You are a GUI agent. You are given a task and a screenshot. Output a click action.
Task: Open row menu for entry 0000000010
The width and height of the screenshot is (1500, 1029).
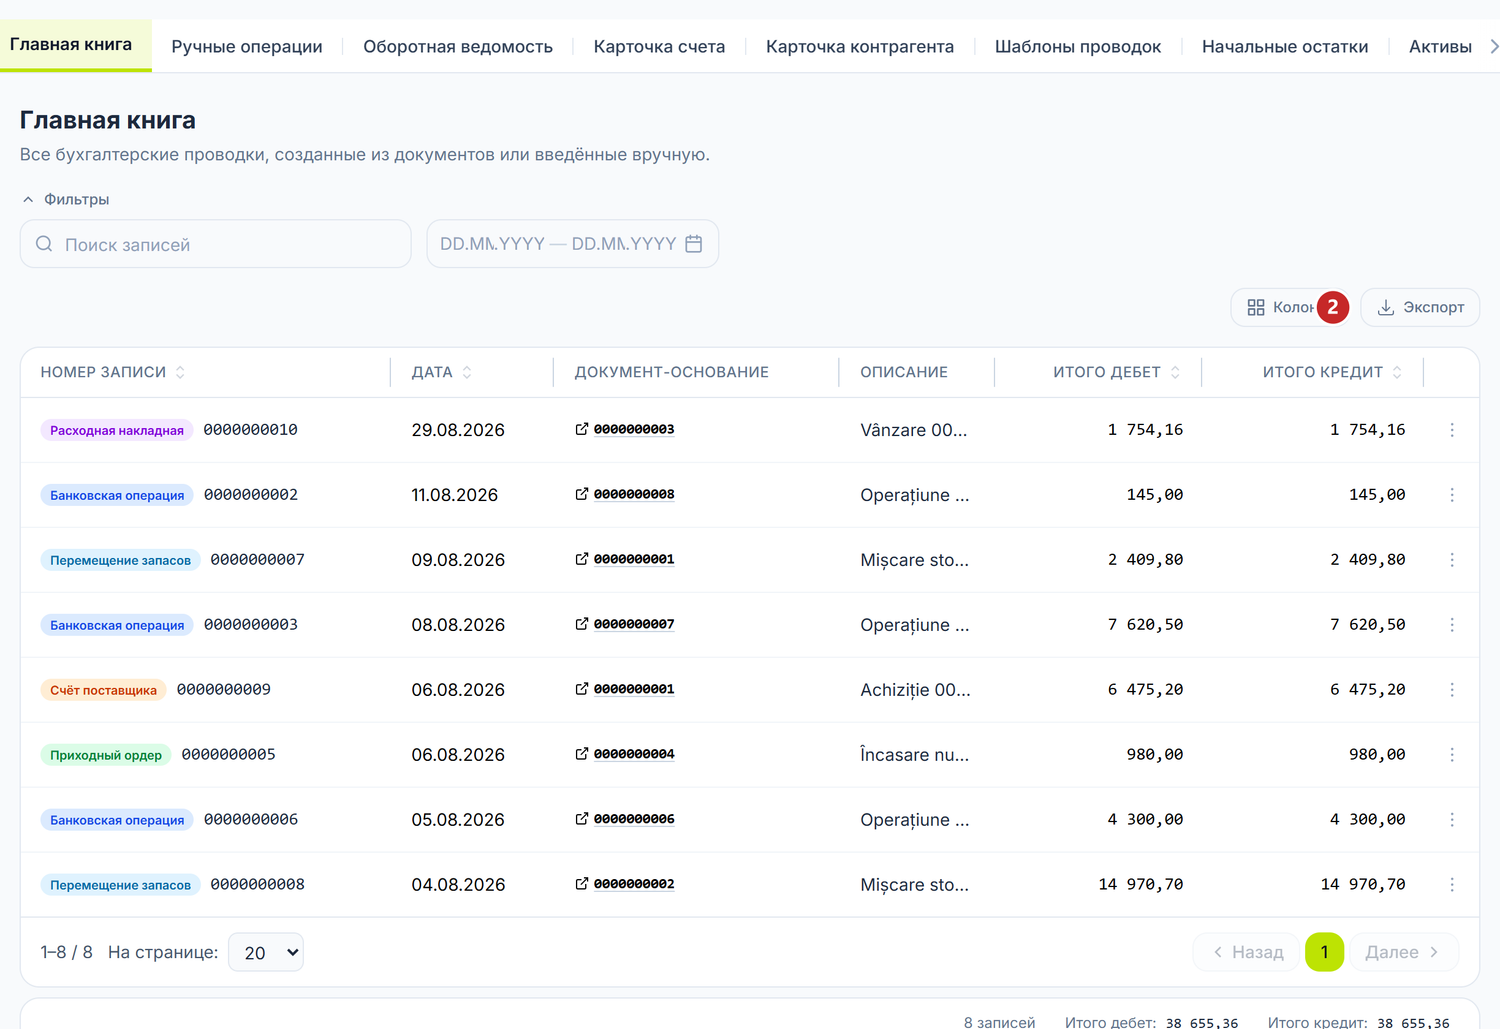1452,430
